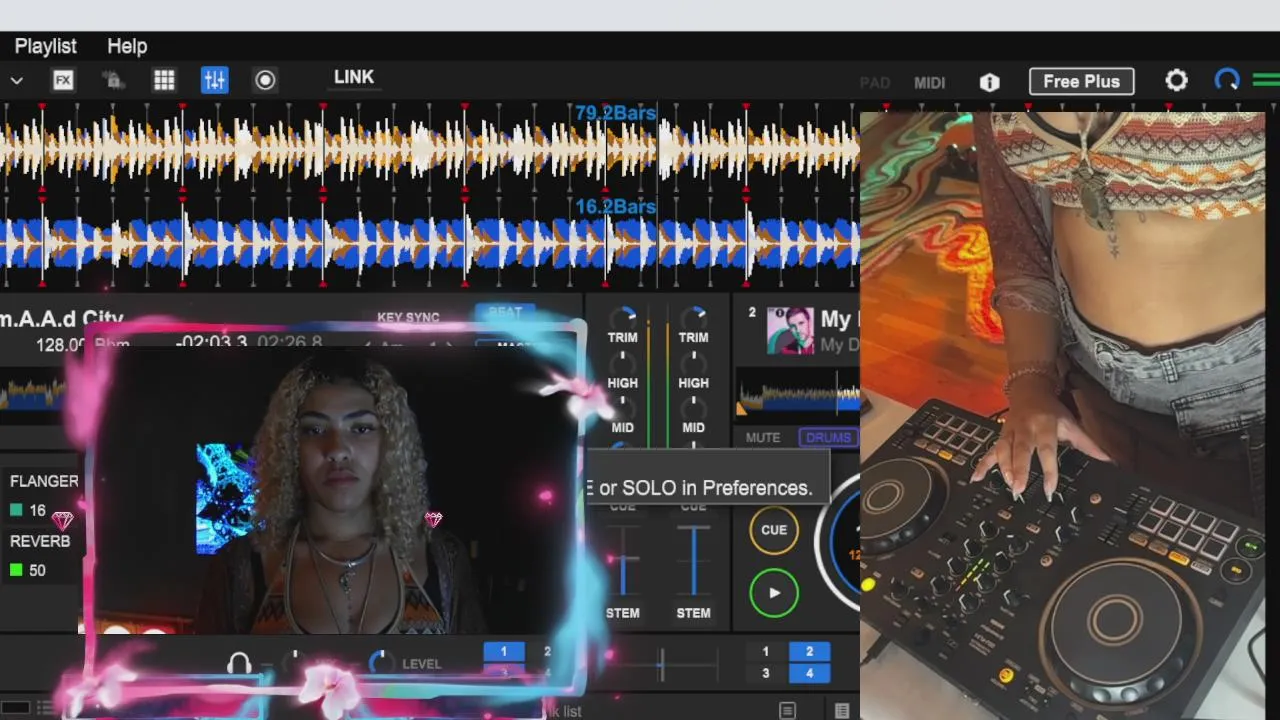1280x720 pixels.
Task: Toggle the MUTE stem mode button
Action: tap(763, 437)
